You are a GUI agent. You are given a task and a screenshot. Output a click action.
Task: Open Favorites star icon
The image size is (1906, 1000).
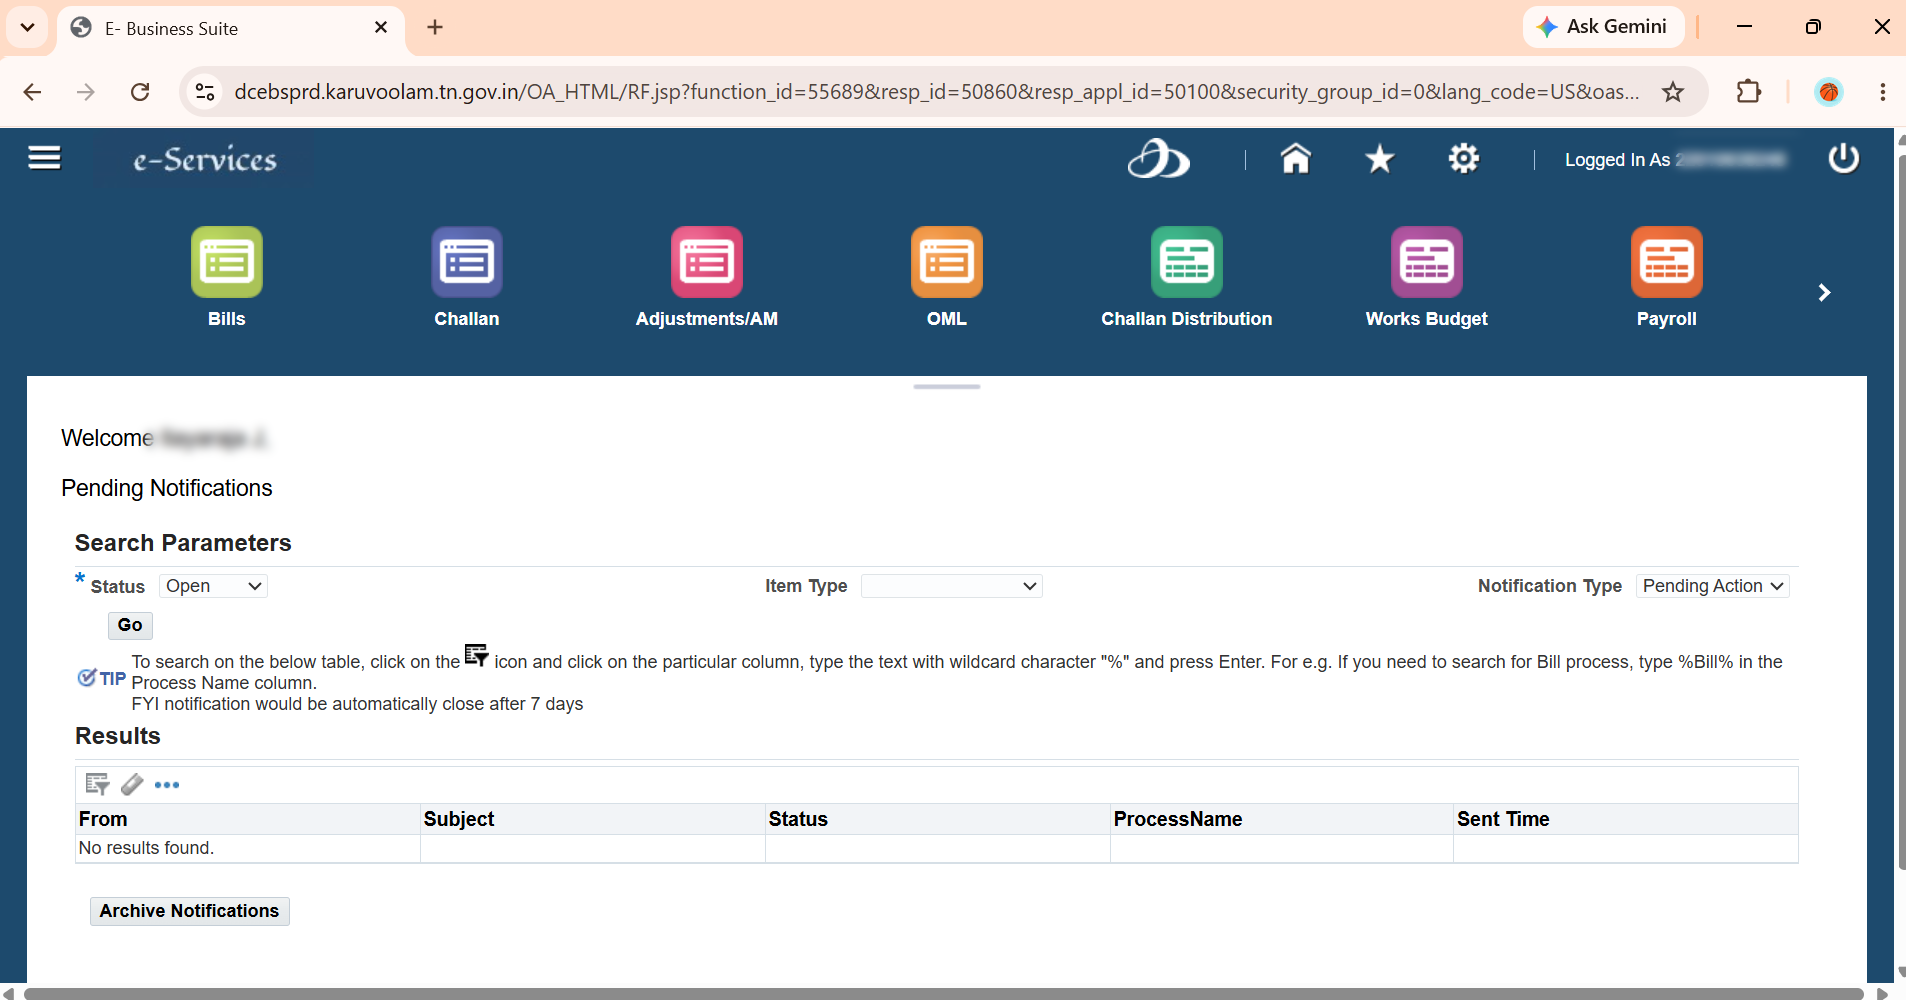tap(1380, 158)
